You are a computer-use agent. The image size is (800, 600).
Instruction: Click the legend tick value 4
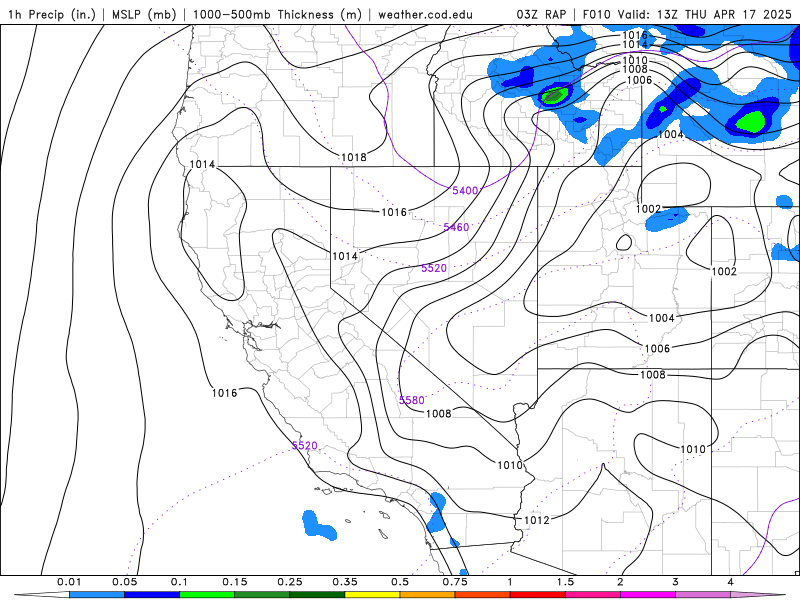pos(731,582)
